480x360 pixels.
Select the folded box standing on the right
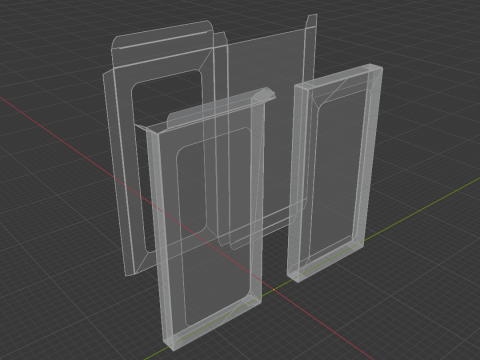[x=335, y=173]
